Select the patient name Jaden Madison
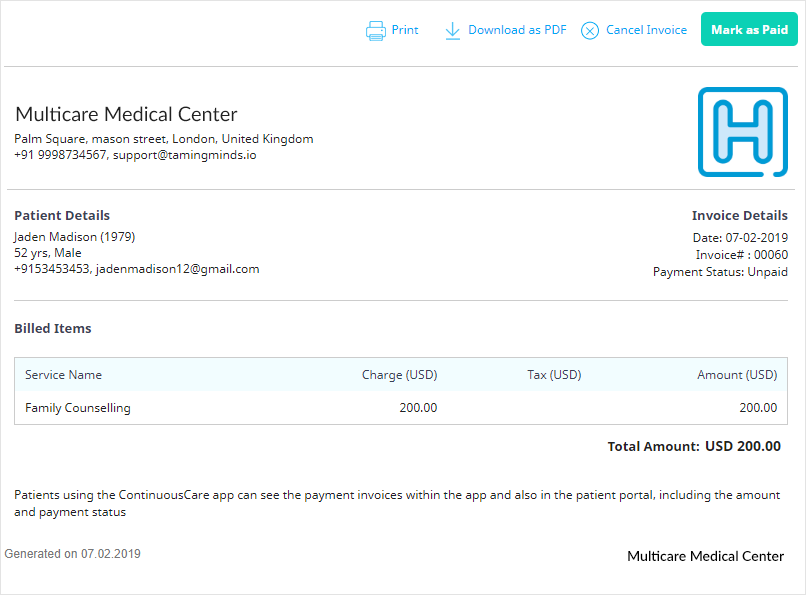This screenshot has height=595, width=806. [56, 237]
